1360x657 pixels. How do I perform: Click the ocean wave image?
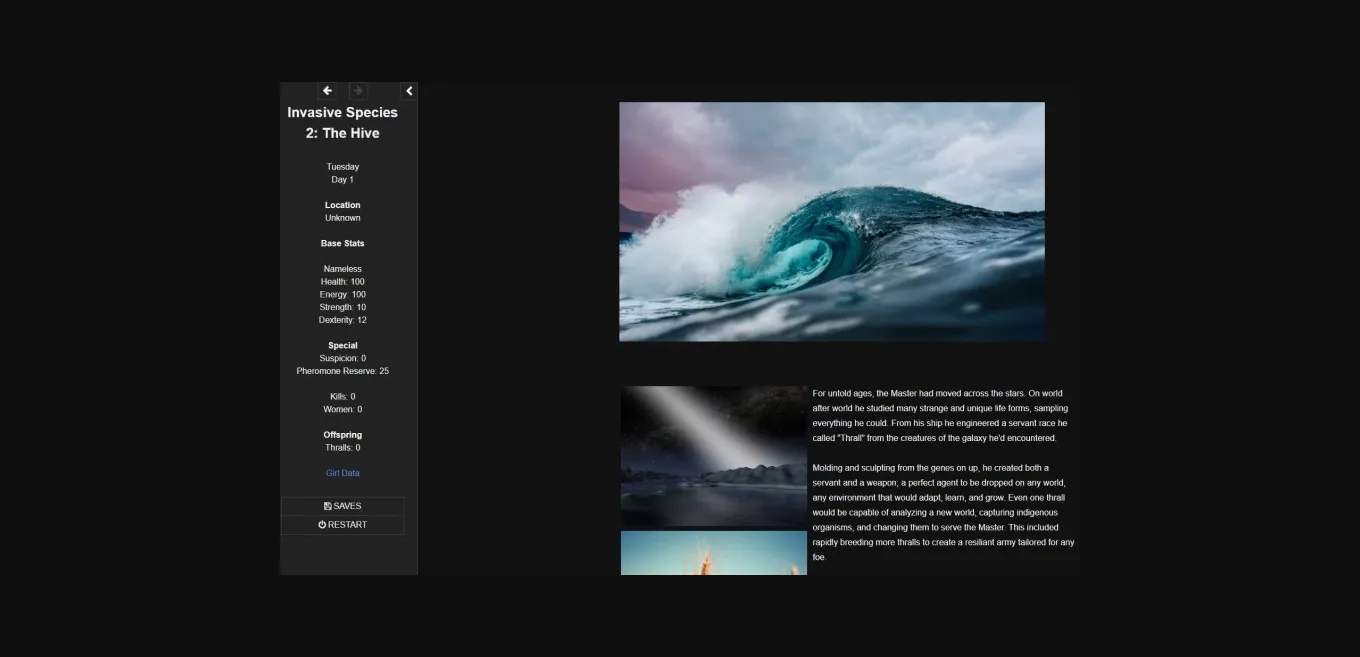coord(831,221)
